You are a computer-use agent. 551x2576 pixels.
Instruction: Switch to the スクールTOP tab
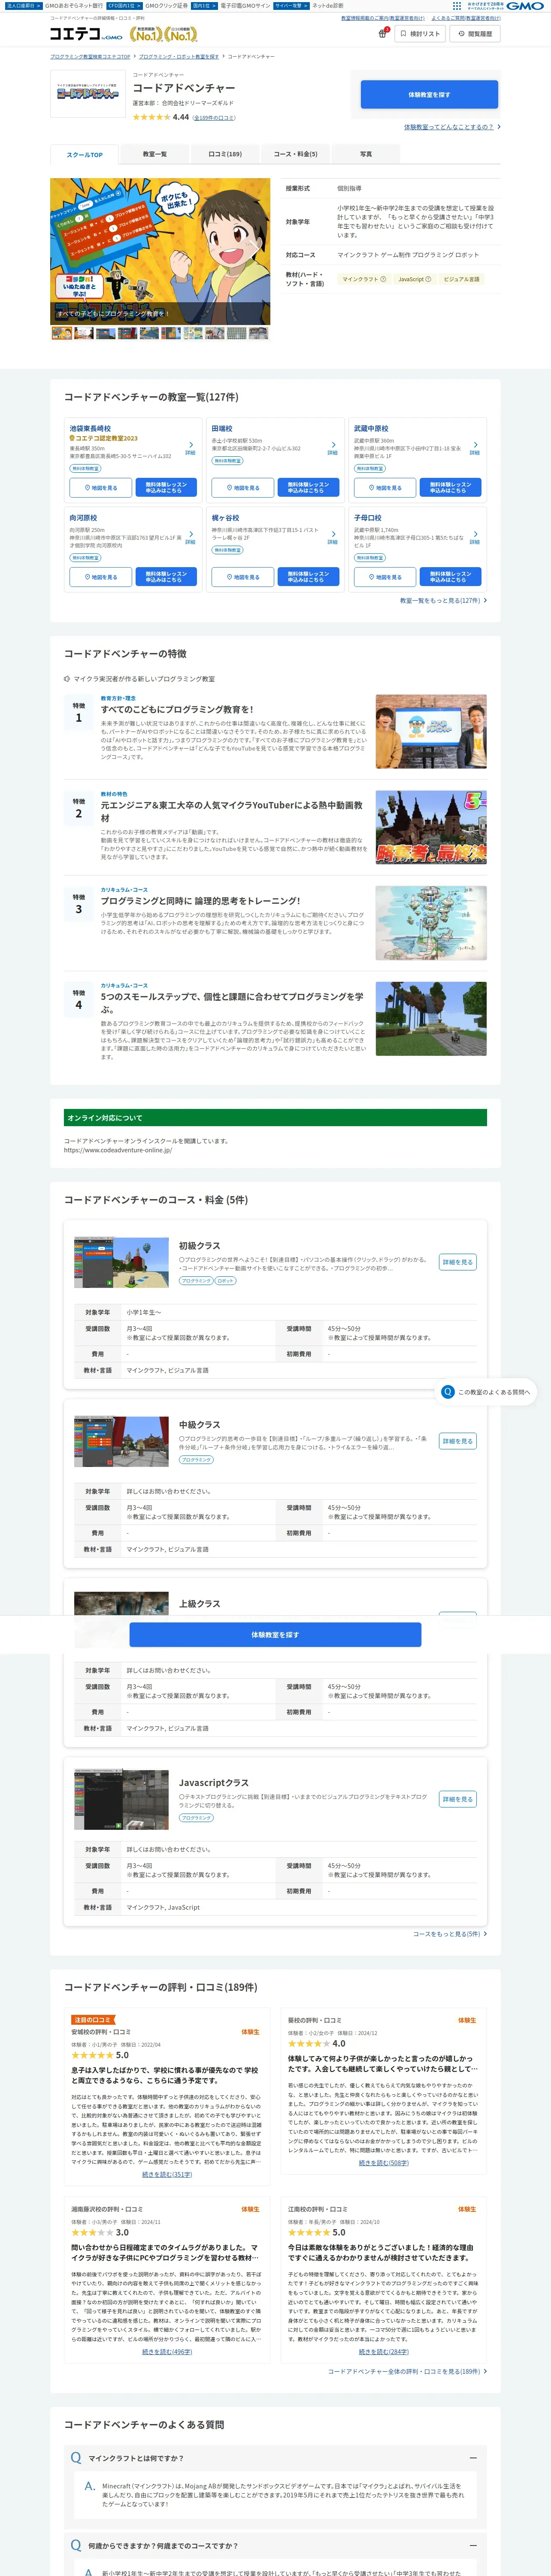click(84, 154)
